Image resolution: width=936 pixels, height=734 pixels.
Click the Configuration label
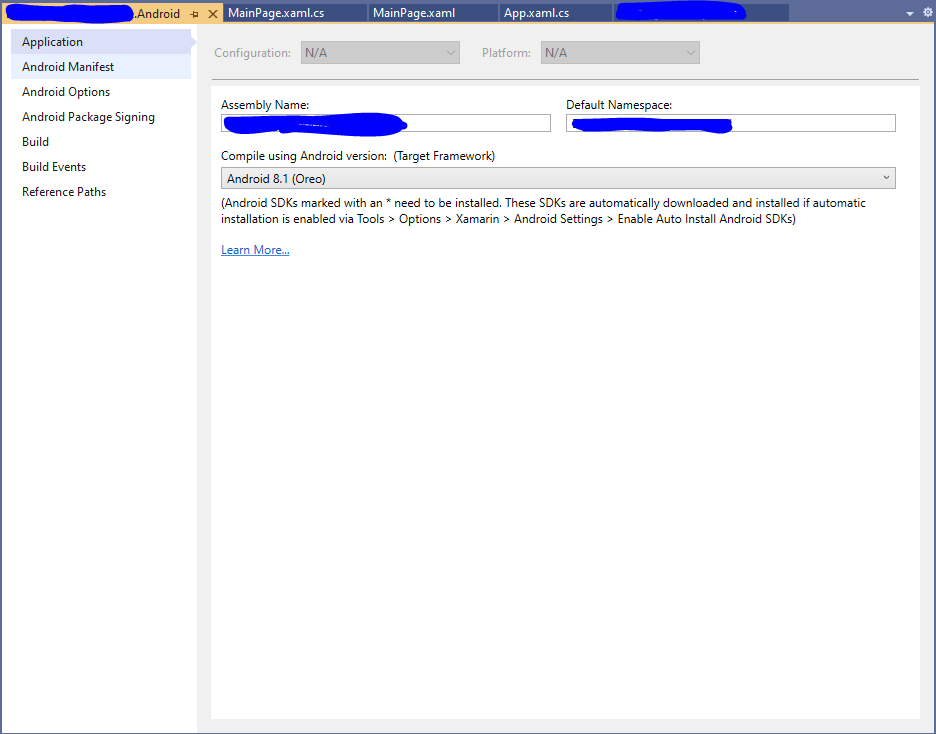tap(253, 53)
